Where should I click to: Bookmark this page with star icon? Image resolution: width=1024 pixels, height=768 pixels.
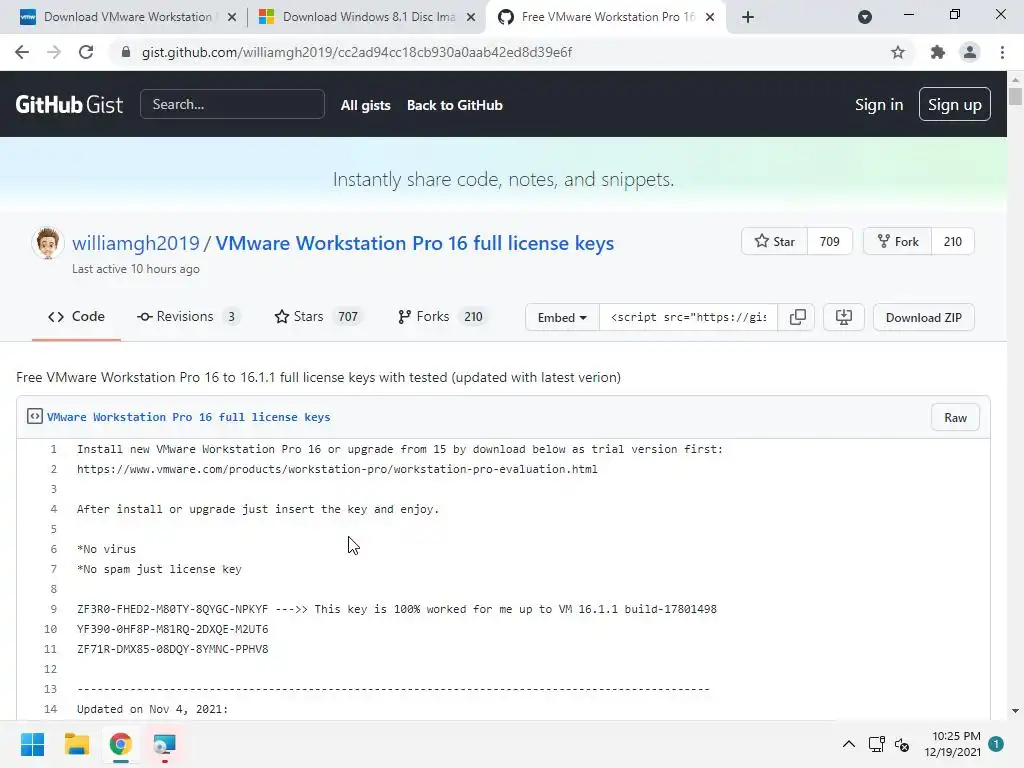[x=898, y=52]
